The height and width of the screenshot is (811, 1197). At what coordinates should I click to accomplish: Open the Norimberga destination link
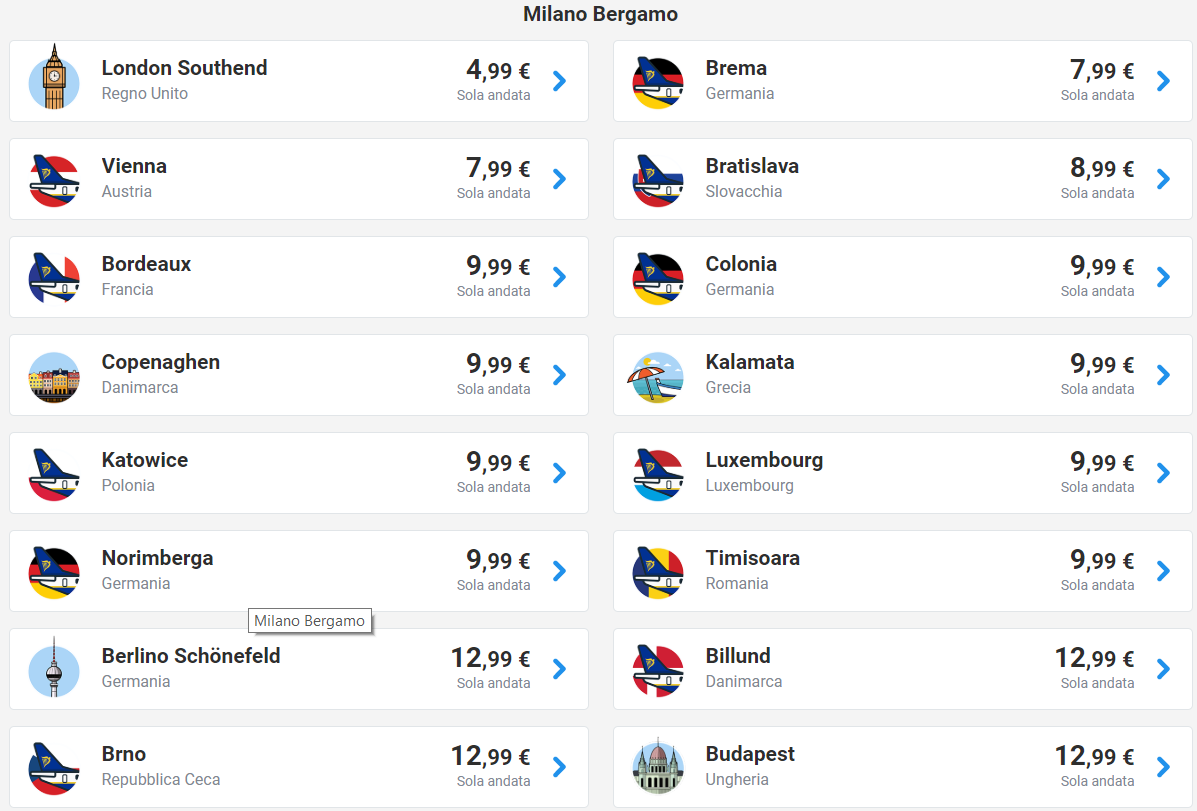(157, 558)
